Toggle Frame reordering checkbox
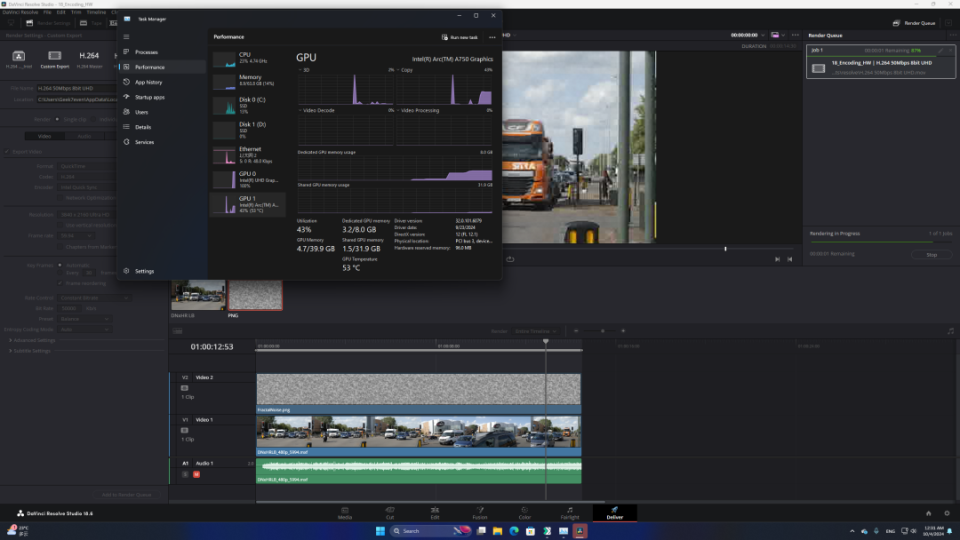Image resolution: width=960 pixels, height=540 pixels. (x=60, y=283)
